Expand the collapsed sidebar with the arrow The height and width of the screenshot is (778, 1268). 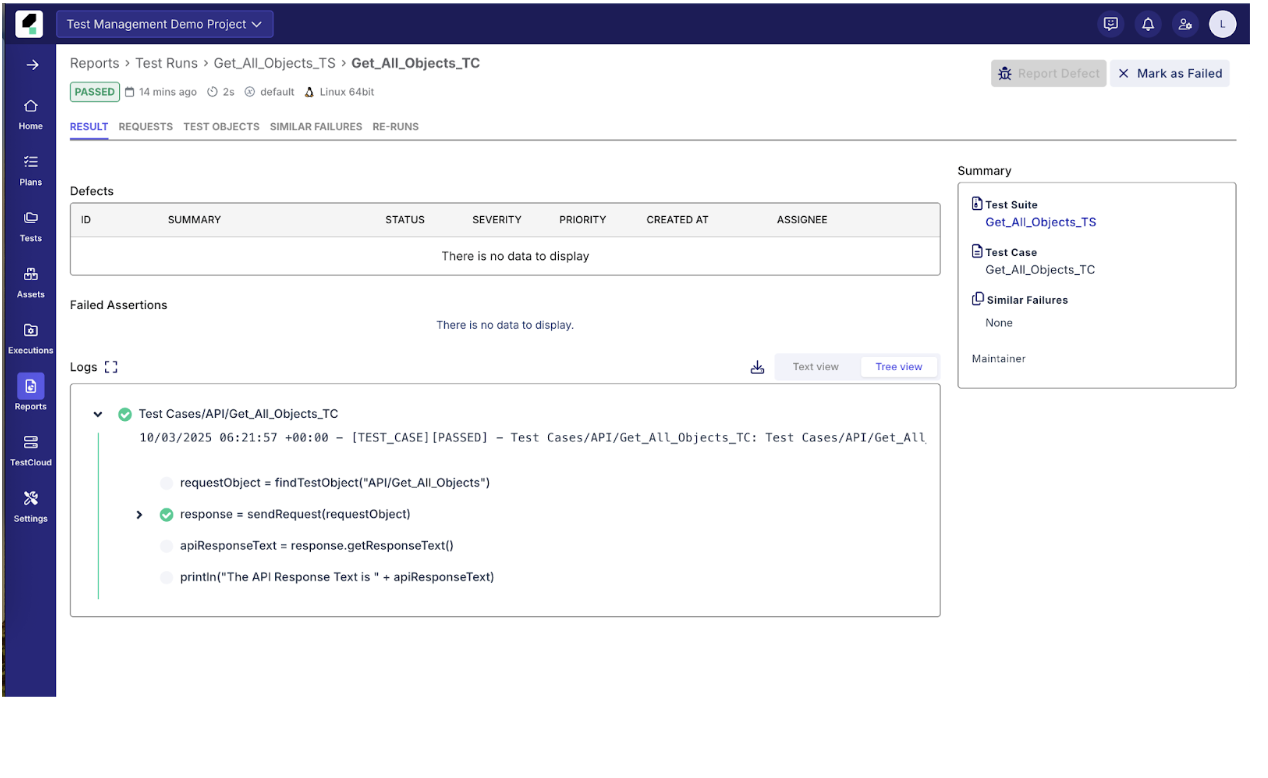point(29,64)
